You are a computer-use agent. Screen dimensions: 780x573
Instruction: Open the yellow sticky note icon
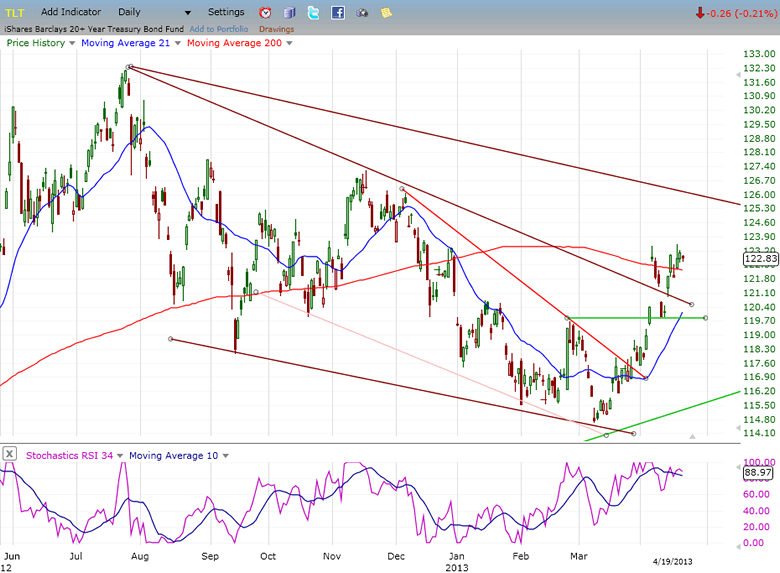coord(386,13)
